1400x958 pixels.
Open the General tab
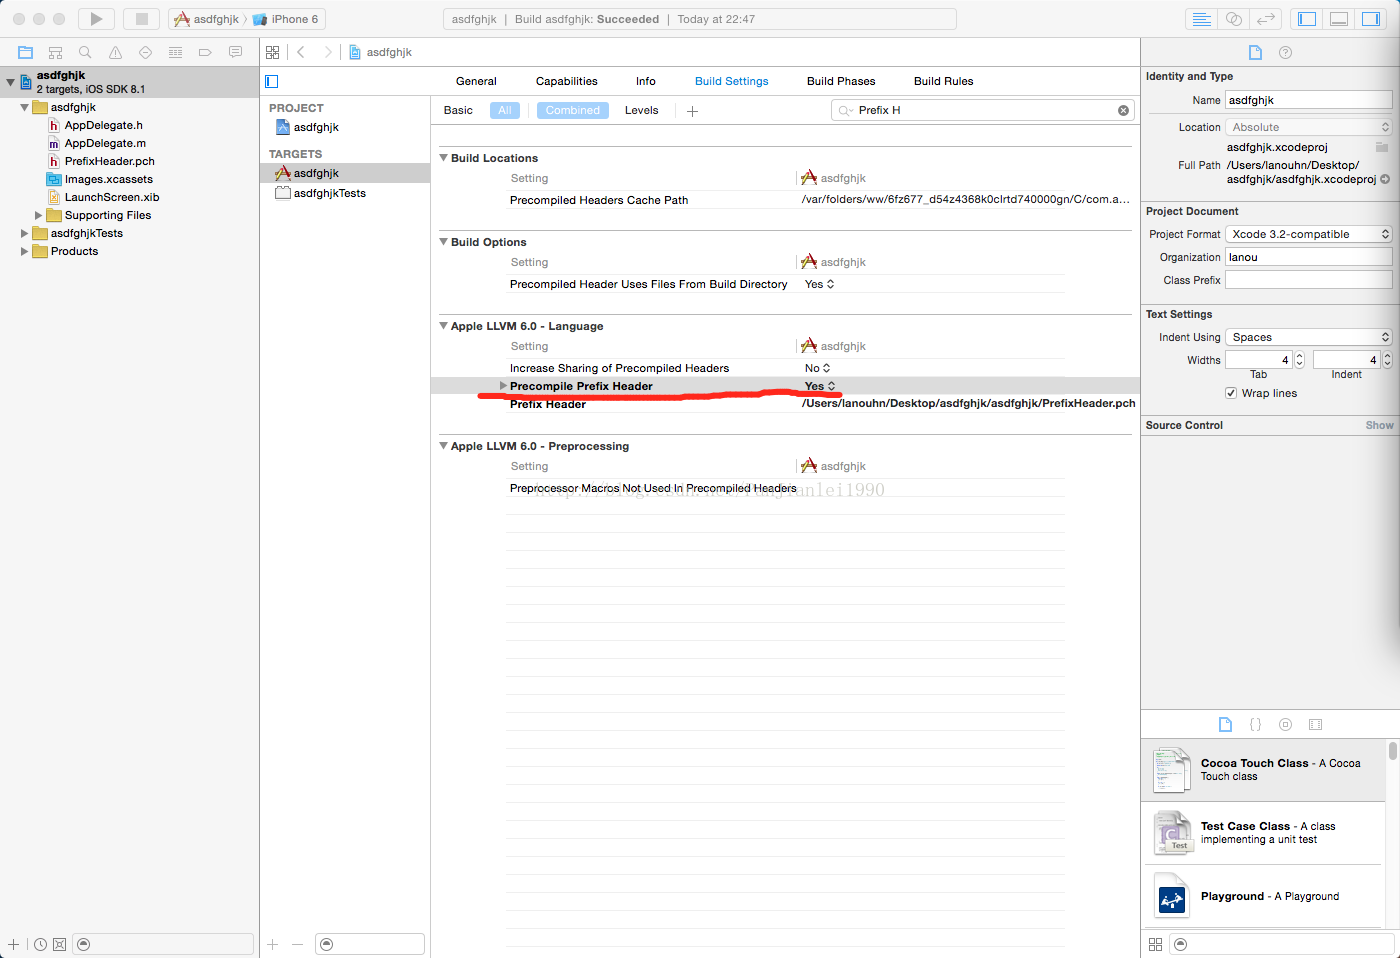[x=476, y=81]
